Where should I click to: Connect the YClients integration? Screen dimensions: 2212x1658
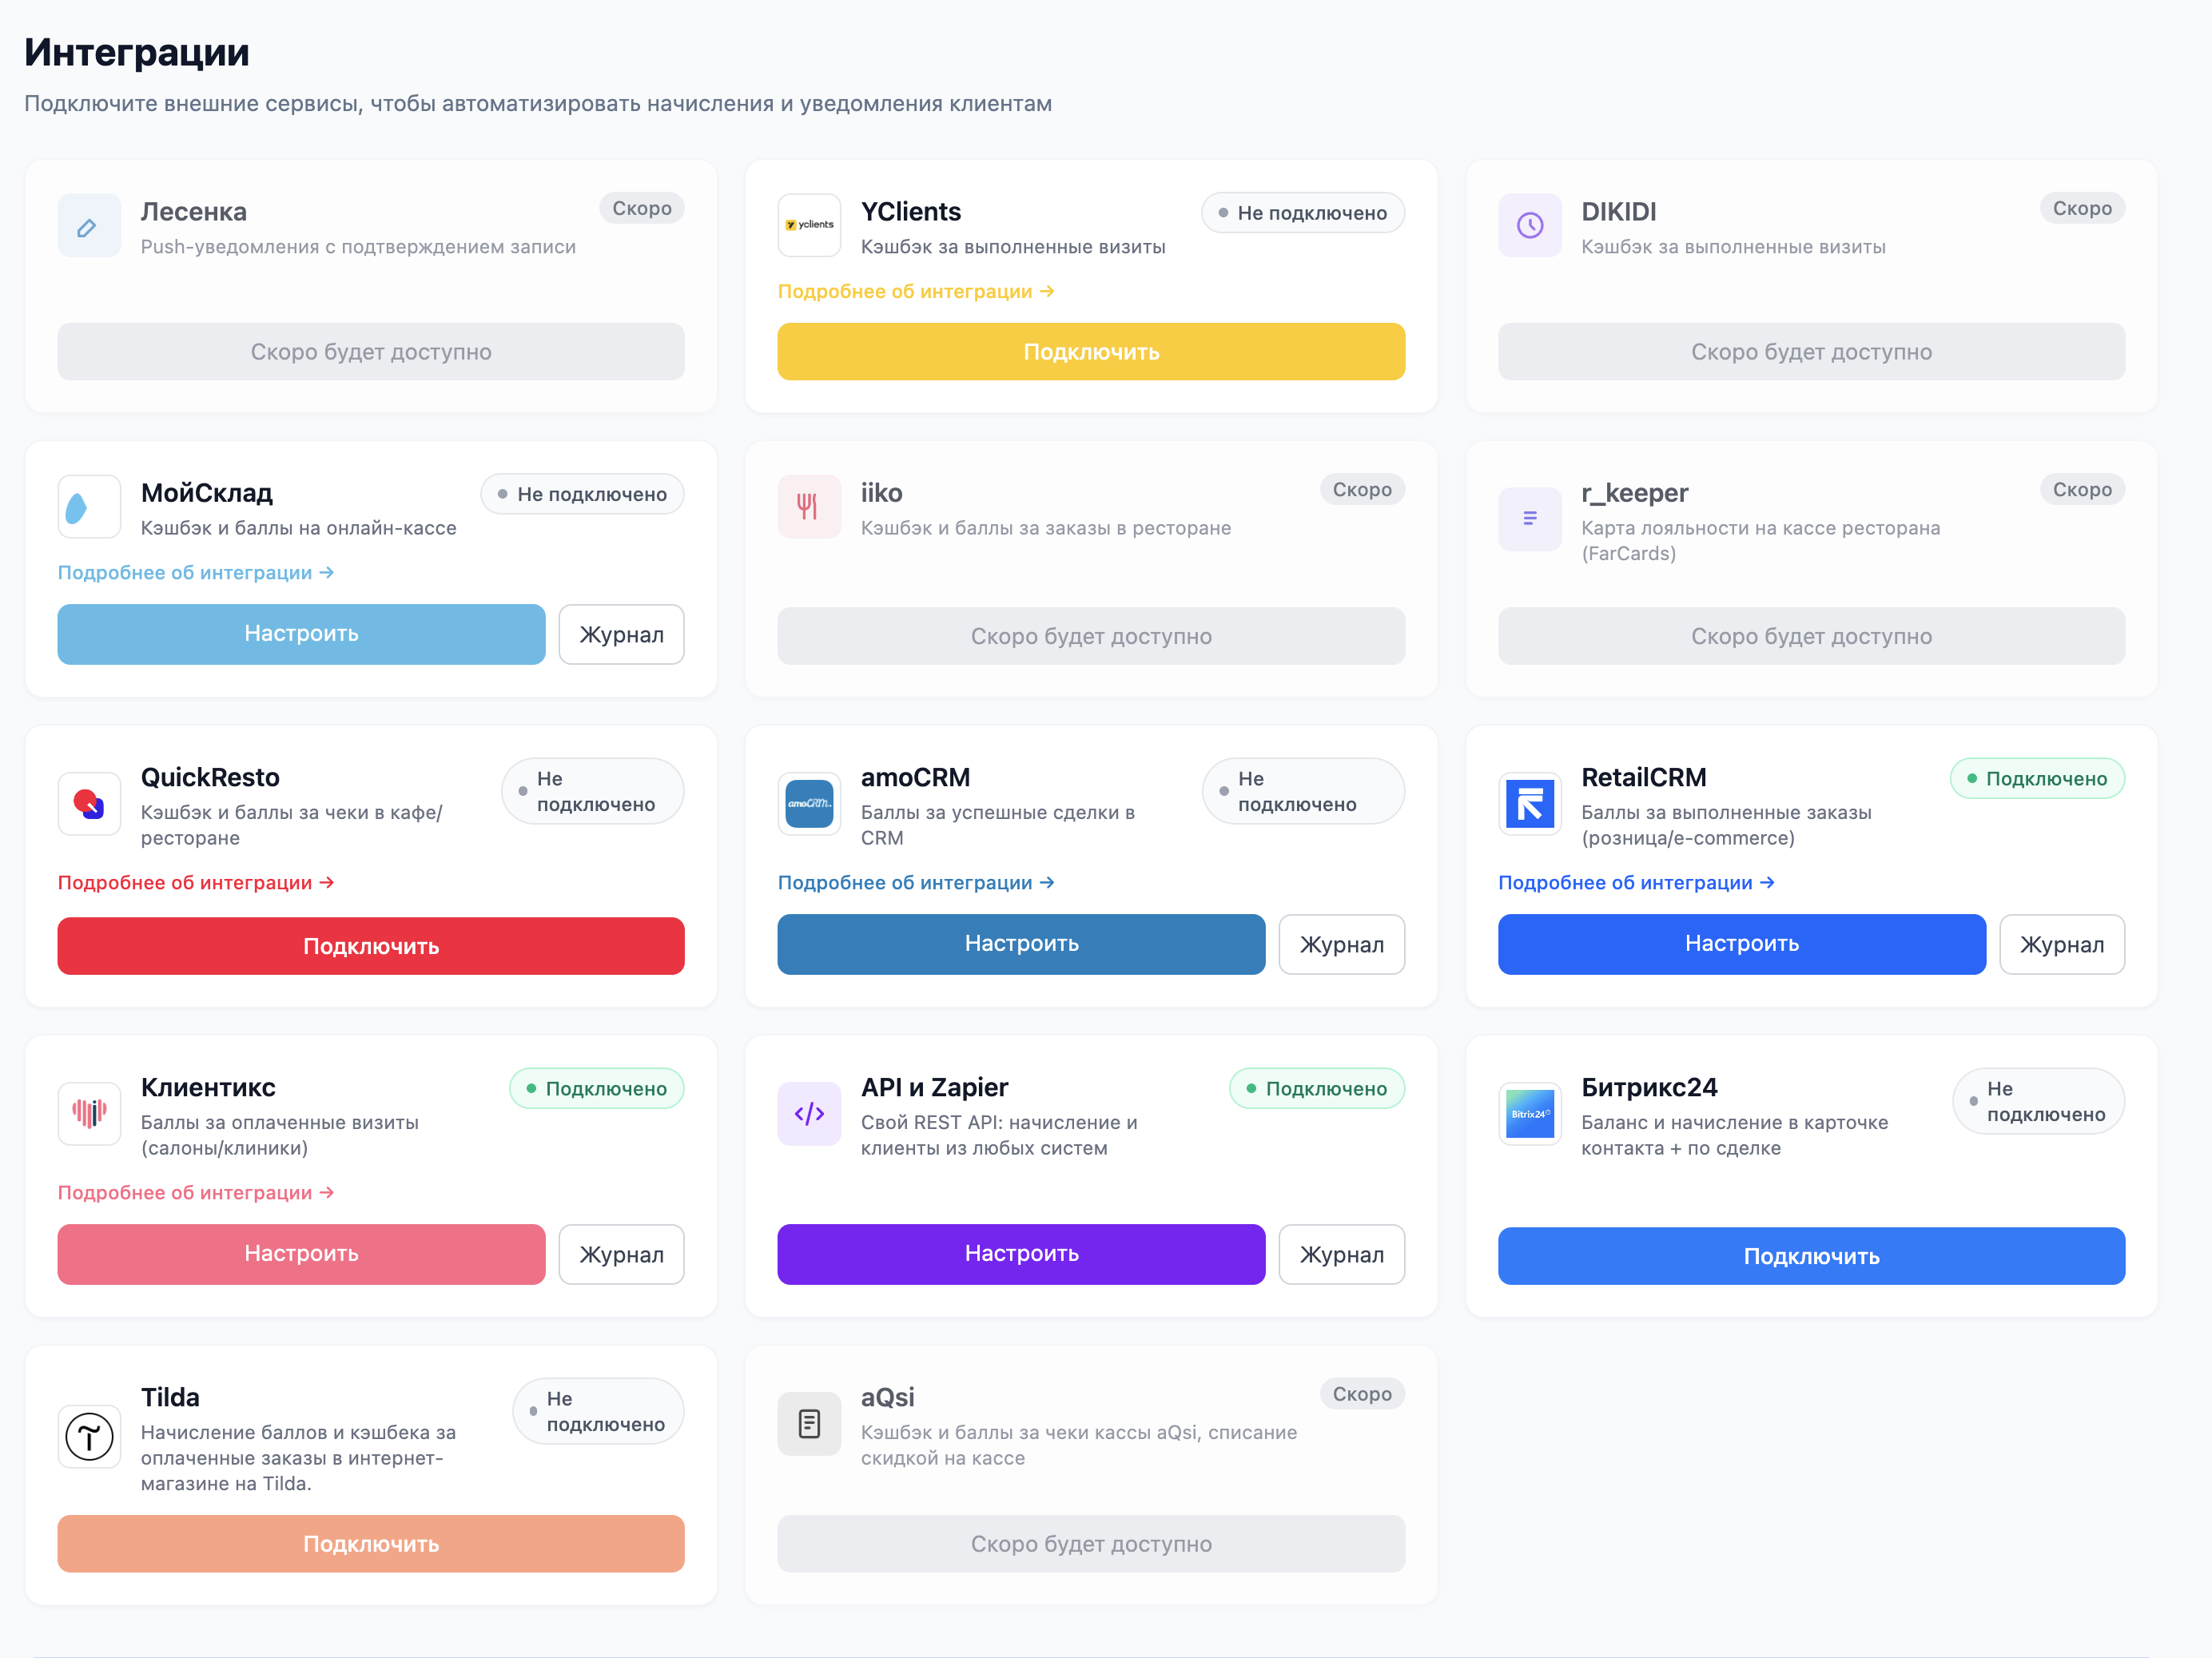(1091, 352)
